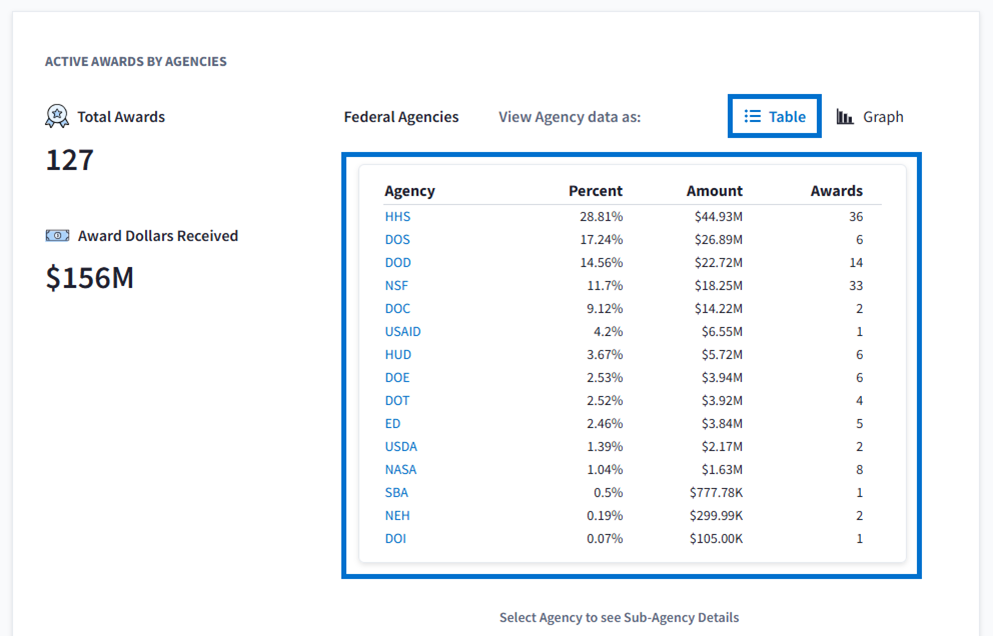Screen dimensions: 993x636
Task: Open the DOS agency link
Action: (397, 239)
